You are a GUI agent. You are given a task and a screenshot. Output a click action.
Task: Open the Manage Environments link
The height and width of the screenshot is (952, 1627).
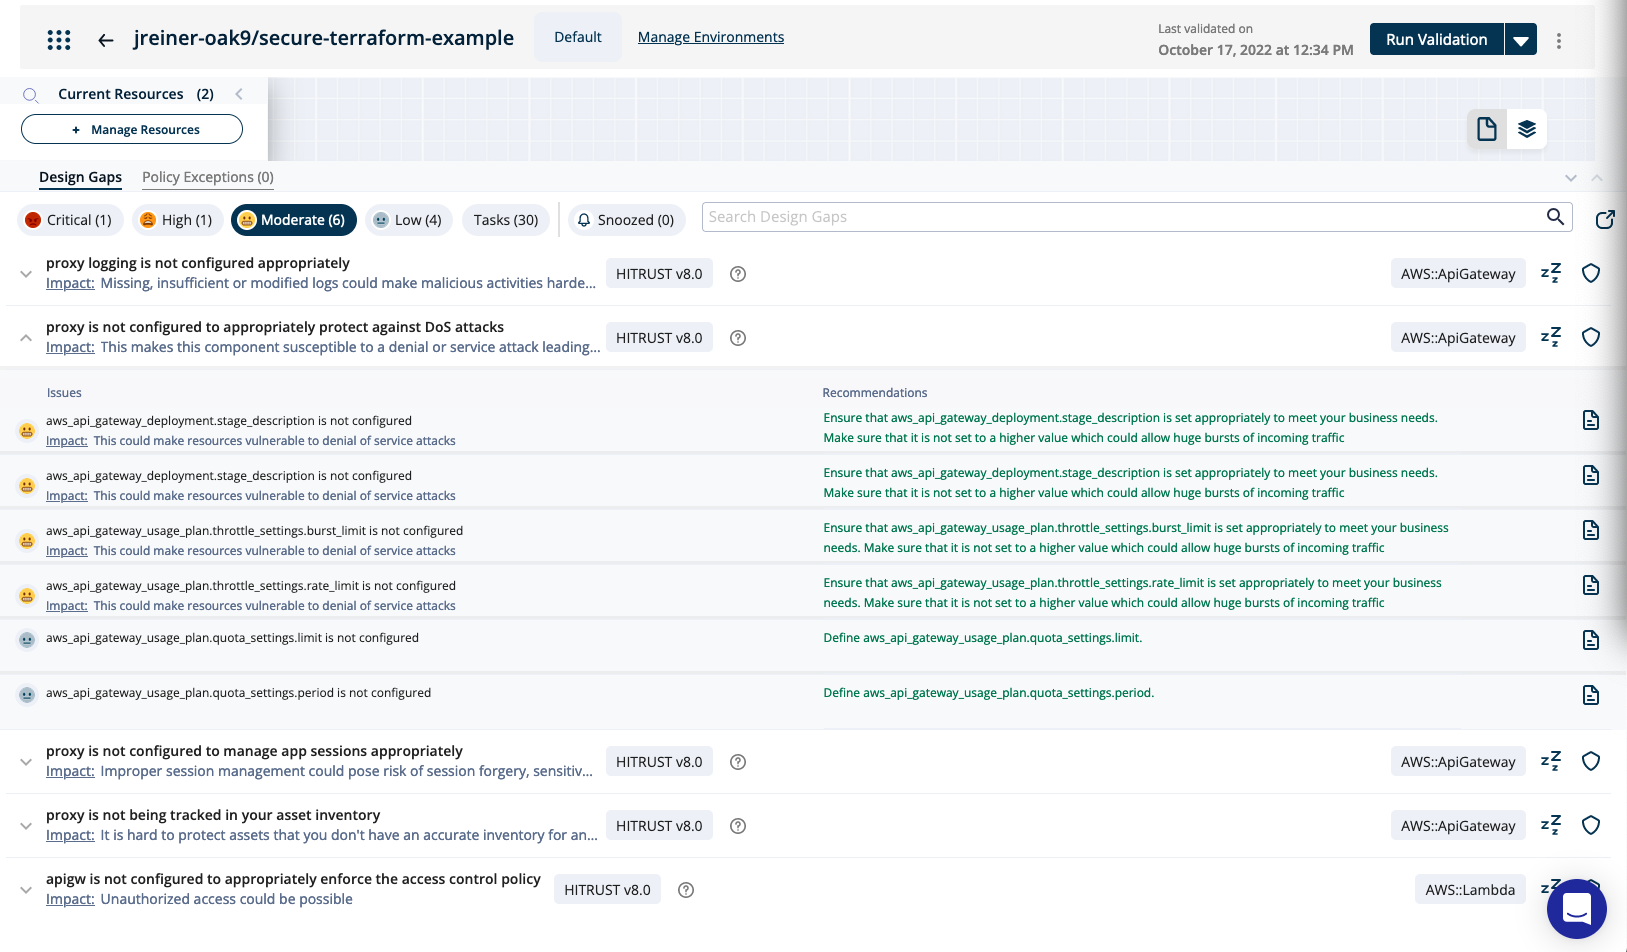click(711, 38)
